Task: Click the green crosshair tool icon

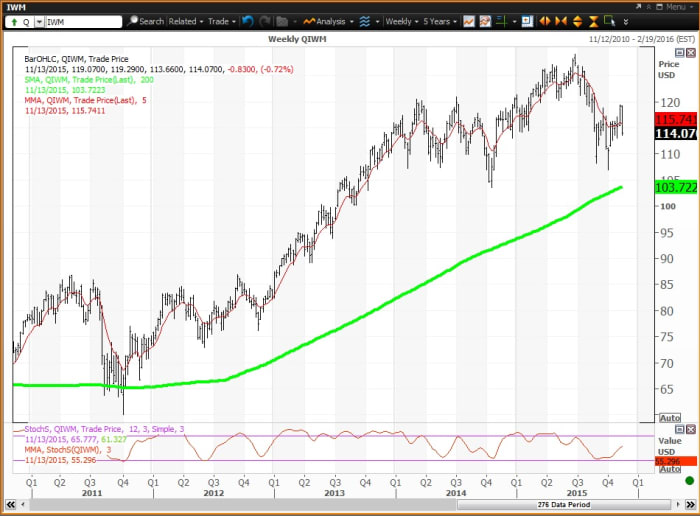Action: tap(502, 21)
